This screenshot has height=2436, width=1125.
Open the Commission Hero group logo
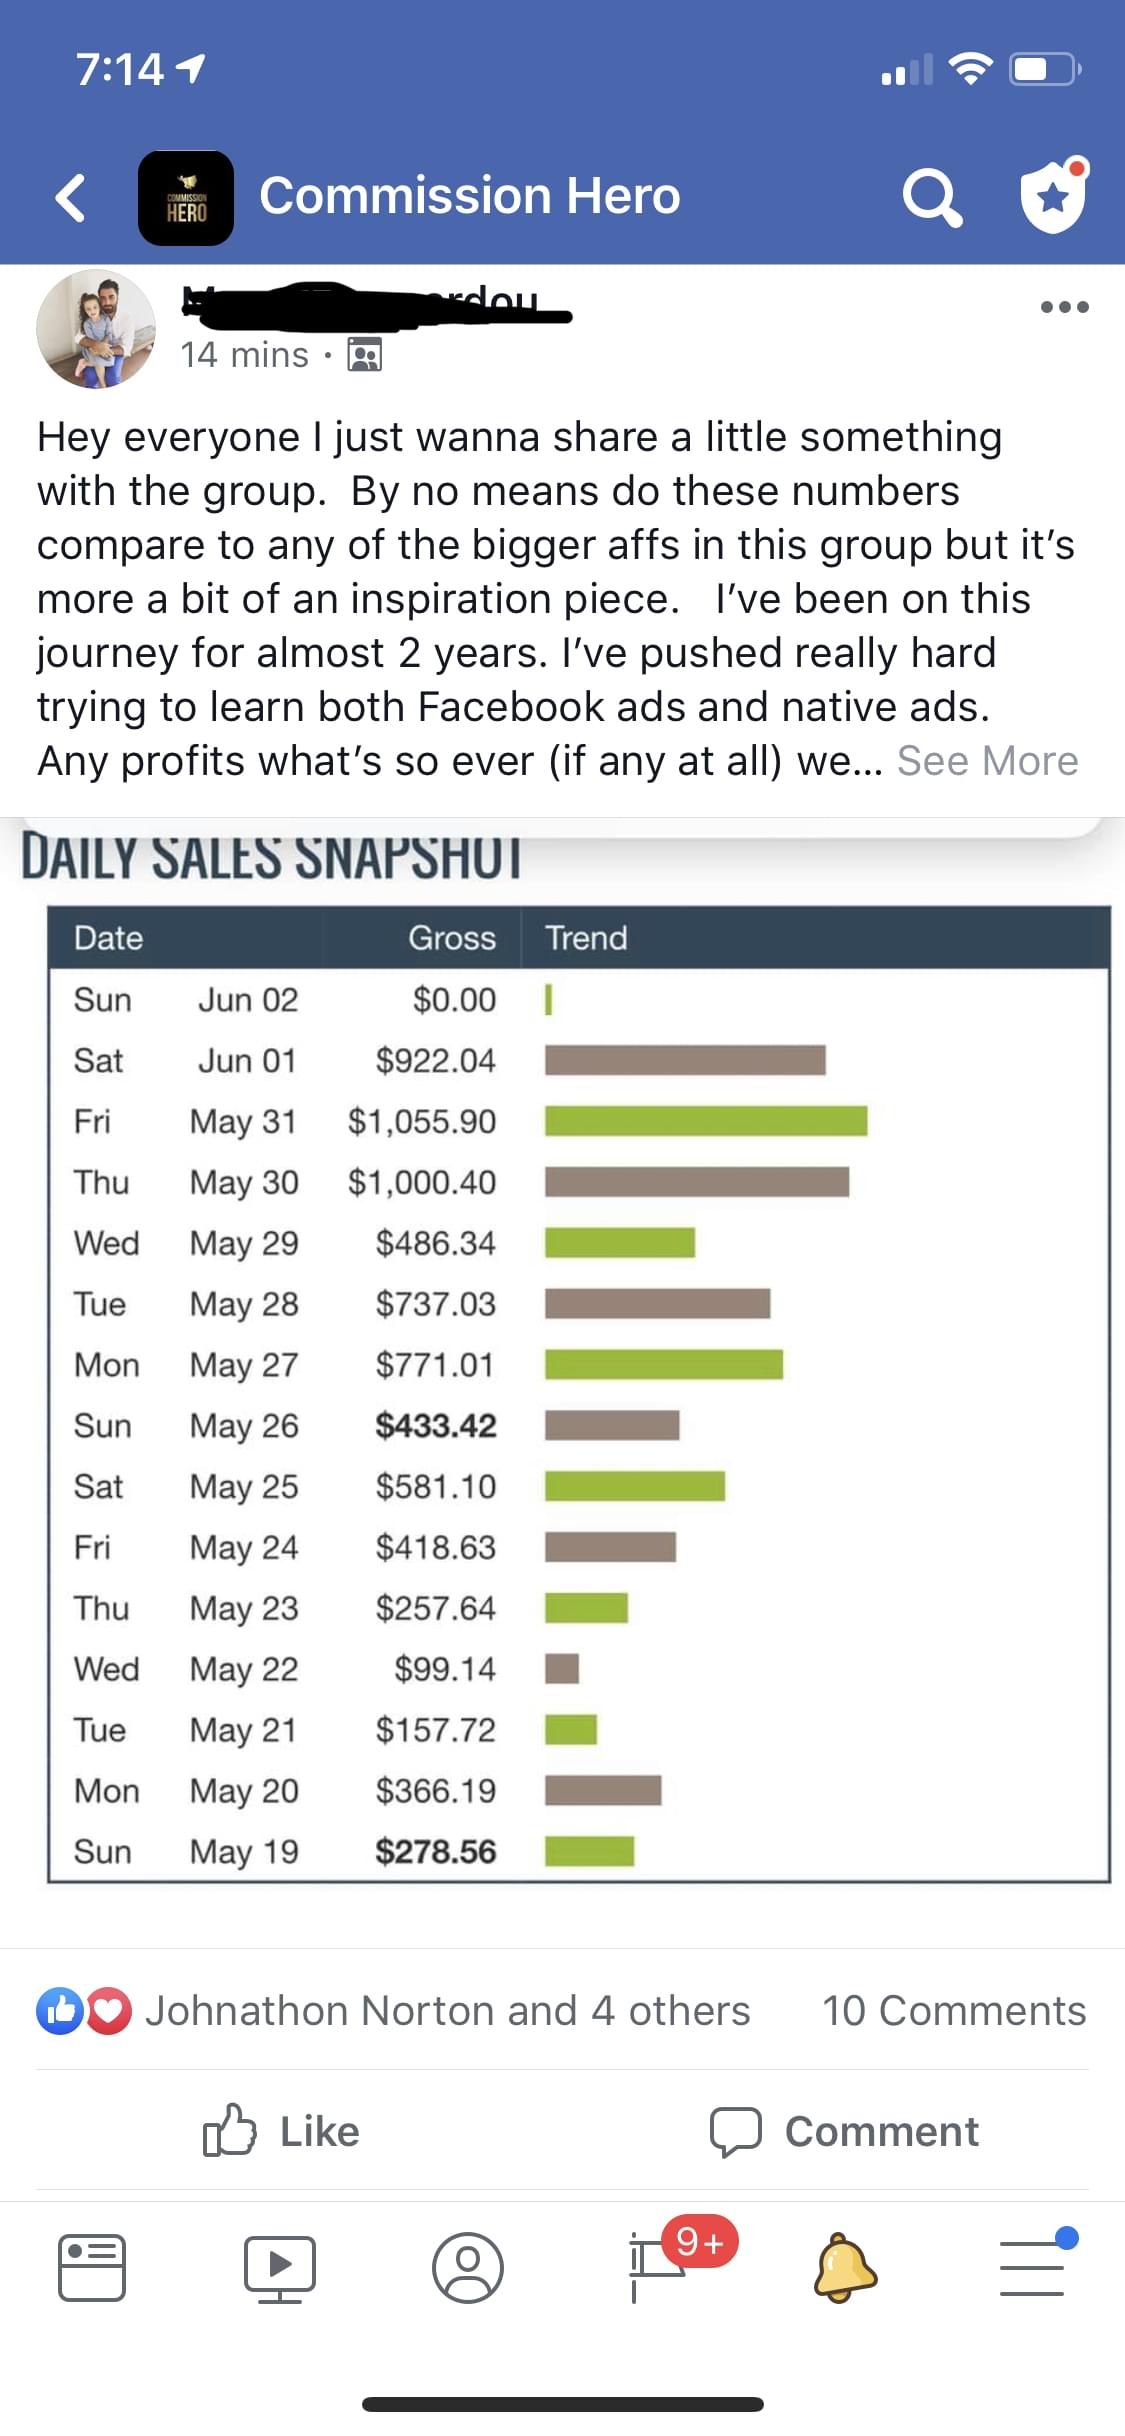pos(186,198)
